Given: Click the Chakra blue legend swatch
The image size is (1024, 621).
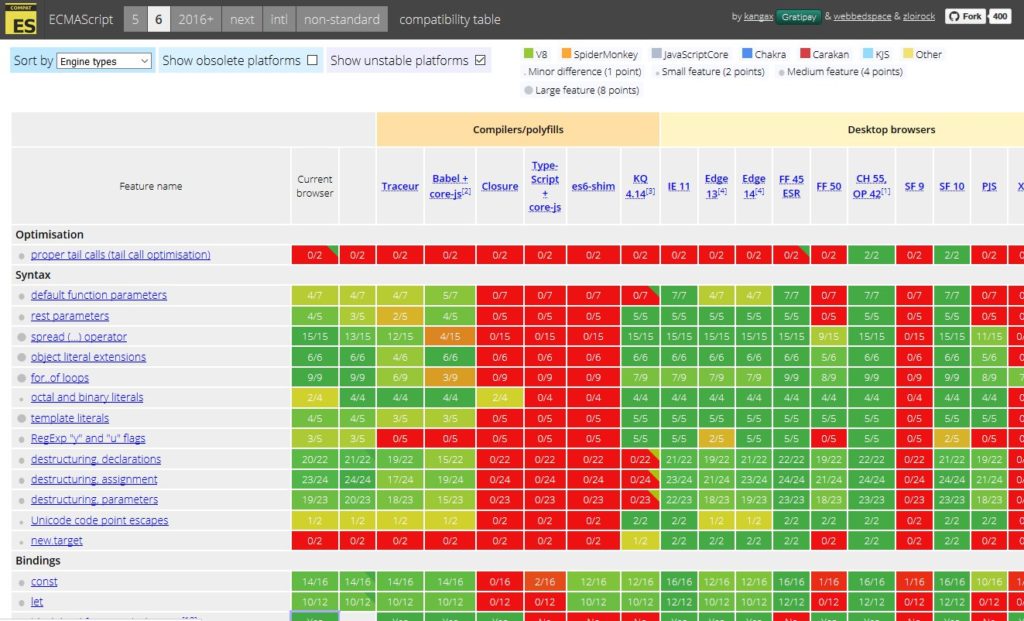Looking at the screenshot, I should click(x=747, y=53).
